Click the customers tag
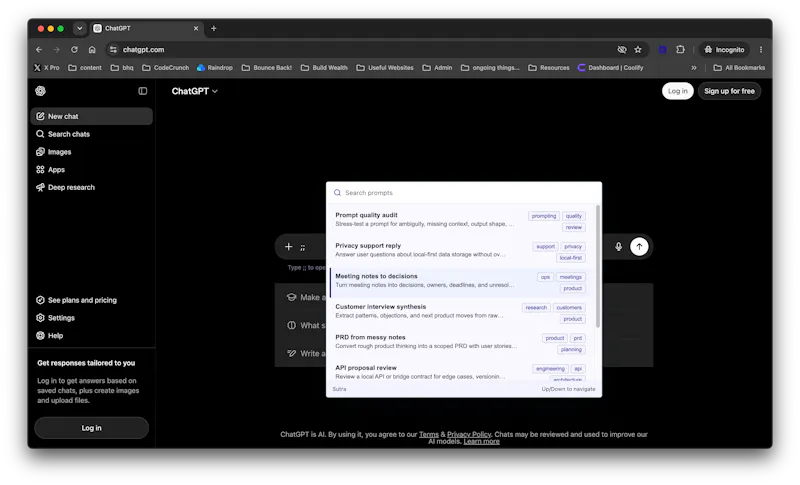The width and height of the screenshot is (800, 485). [569, 308]
